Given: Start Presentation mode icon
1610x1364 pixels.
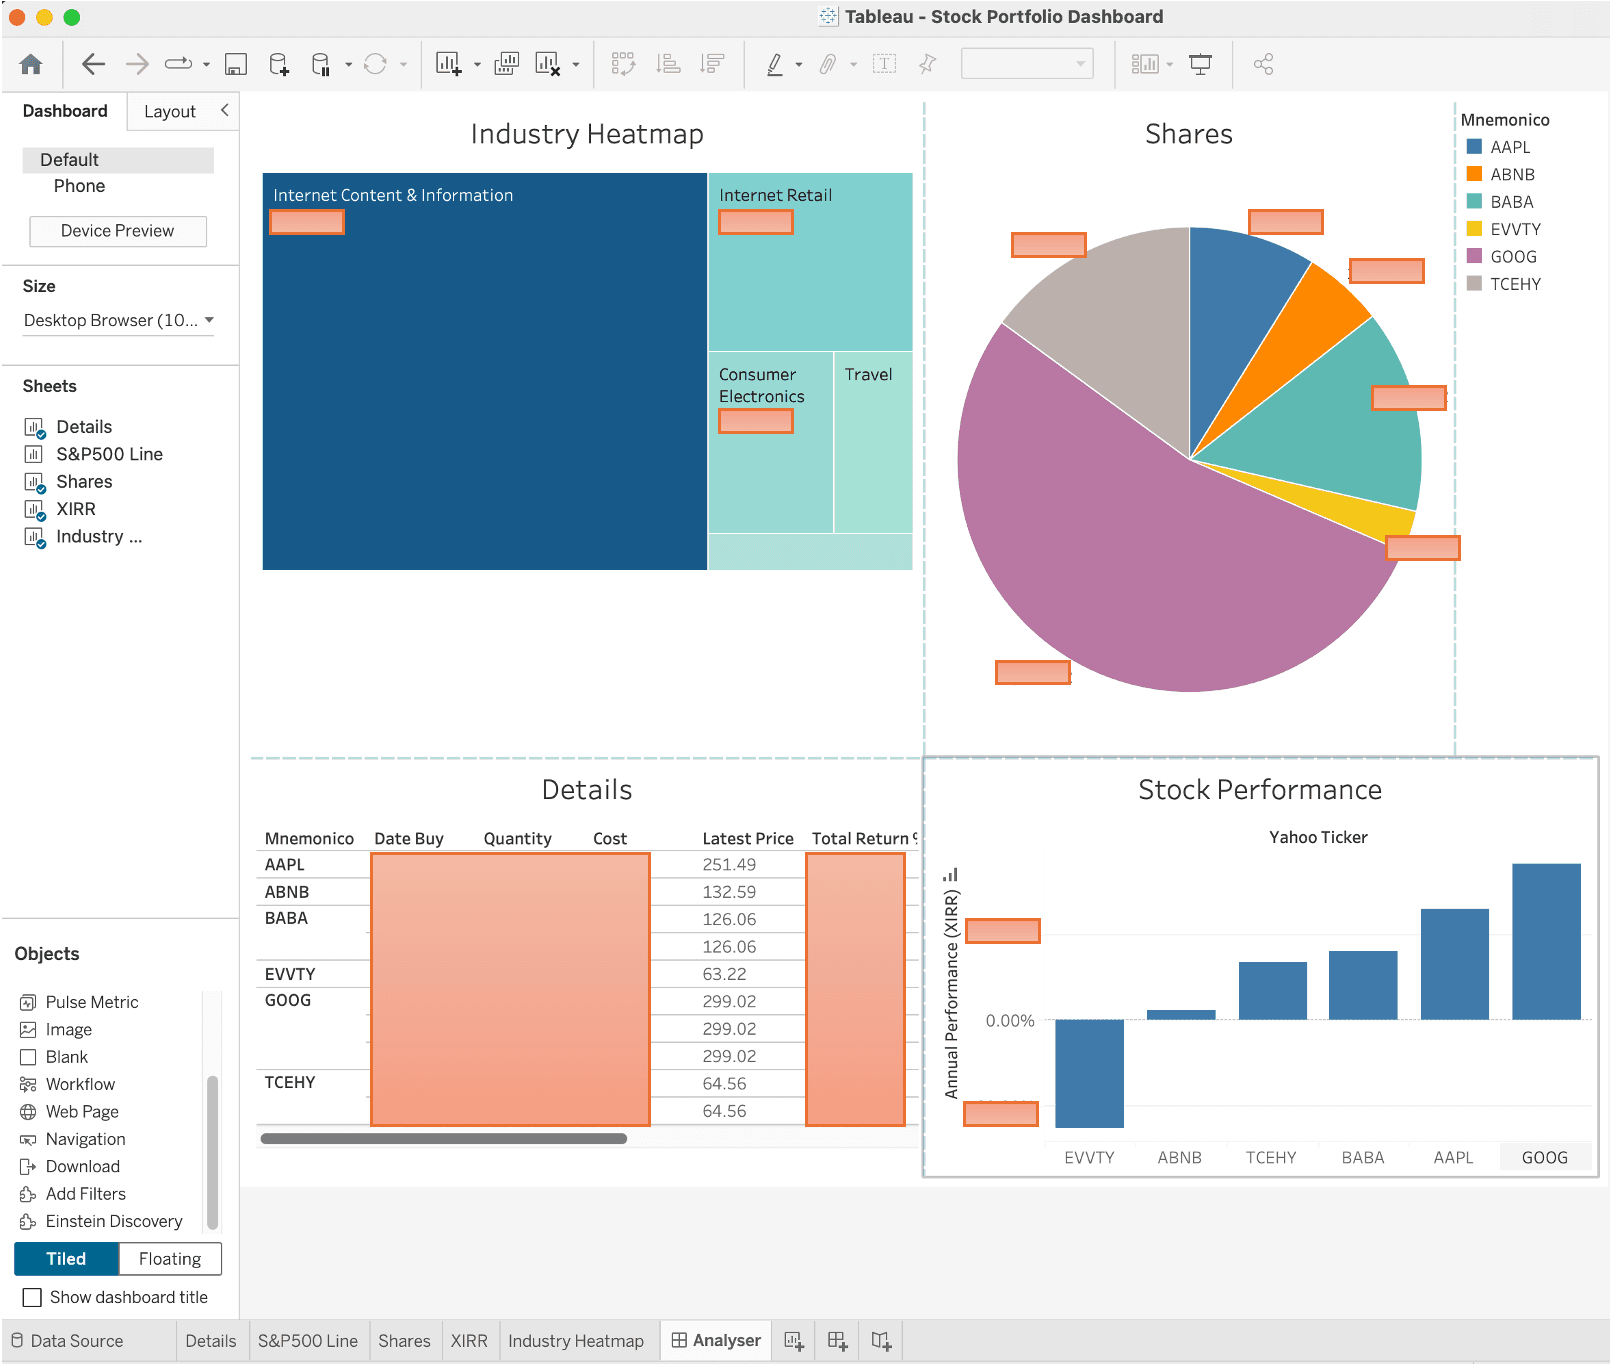Looking at the screenshot, I should 1200,65.
